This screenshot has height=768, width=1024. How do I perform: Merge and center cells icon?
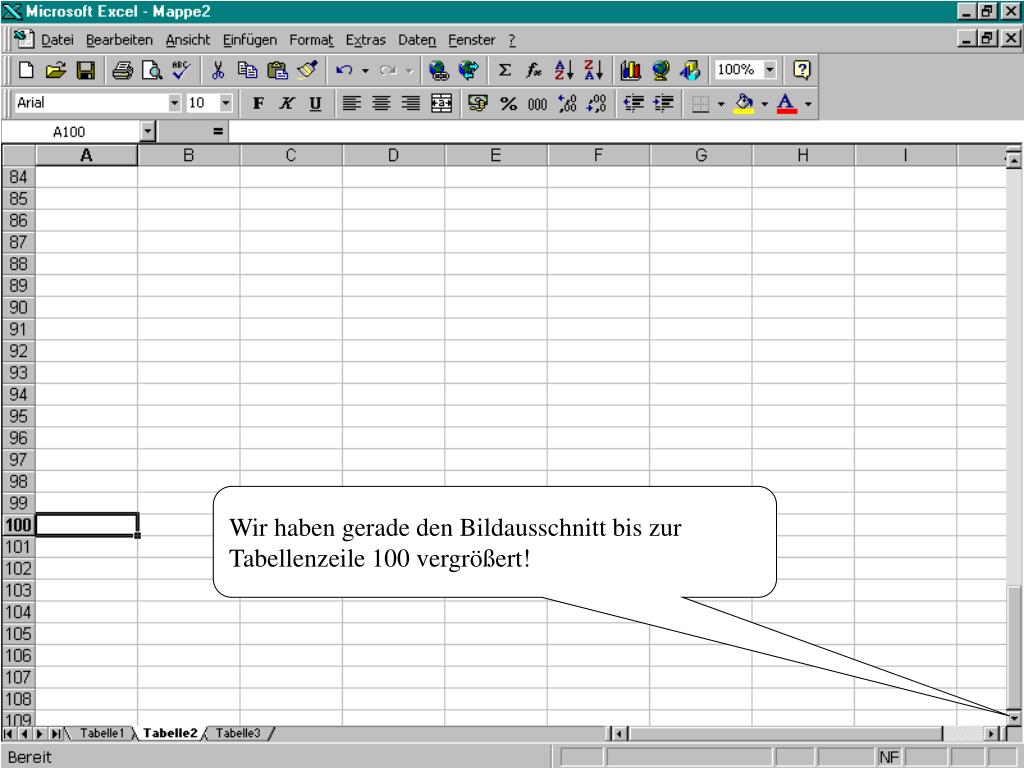(x=441, y=103)
